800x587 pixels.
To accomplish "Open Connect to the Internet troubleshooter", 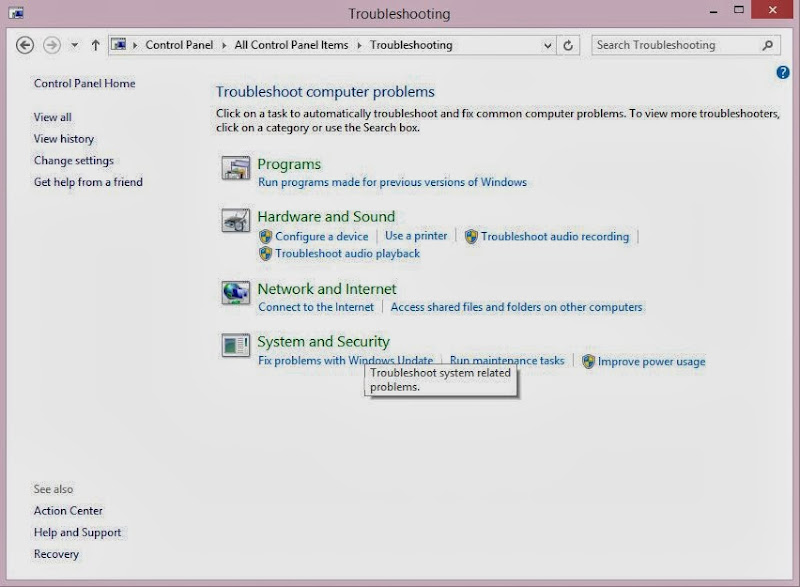I will [x=316, y=307].
